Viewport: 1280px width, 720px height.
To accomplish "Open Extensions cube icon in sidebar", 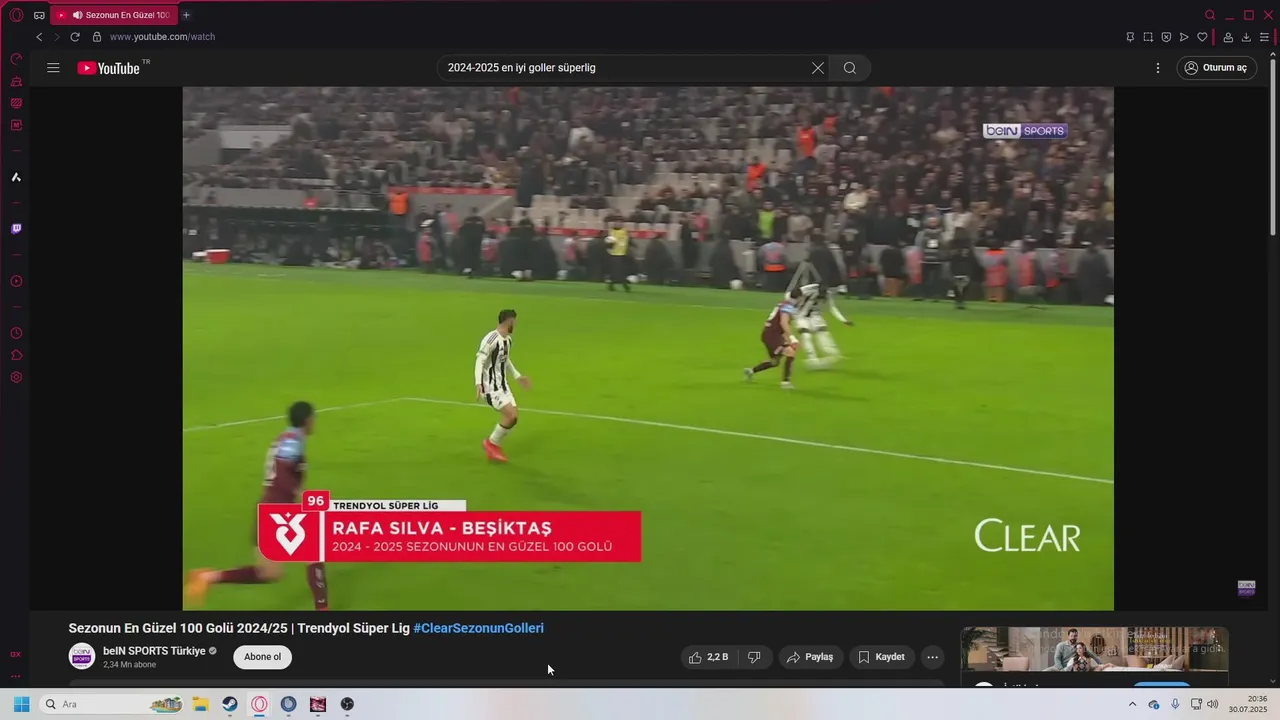I will [x=16, y=355].
